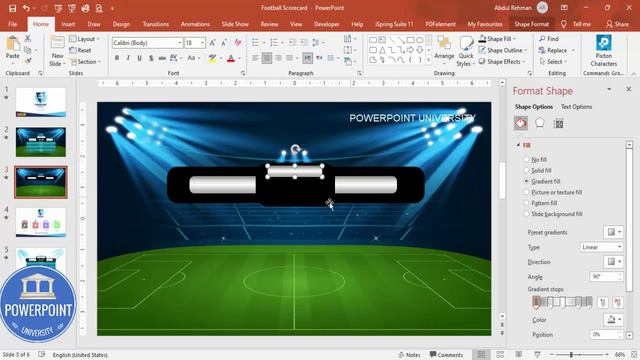The image size is (640, 360).
Task: Click the Find button
Action: 549,39
